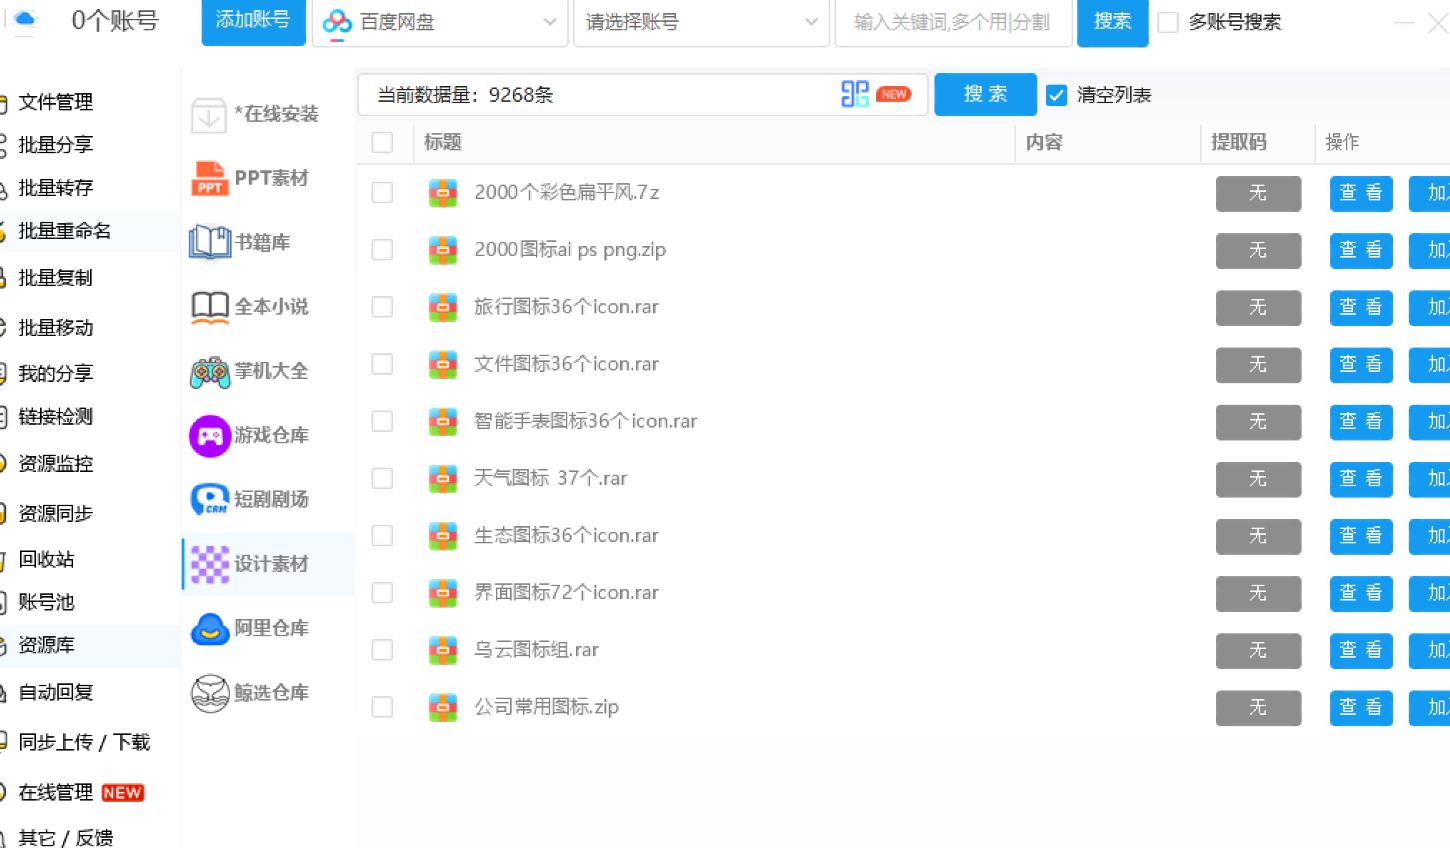Open the 百度网盘 cloud service dropdown

coord(440,21)
